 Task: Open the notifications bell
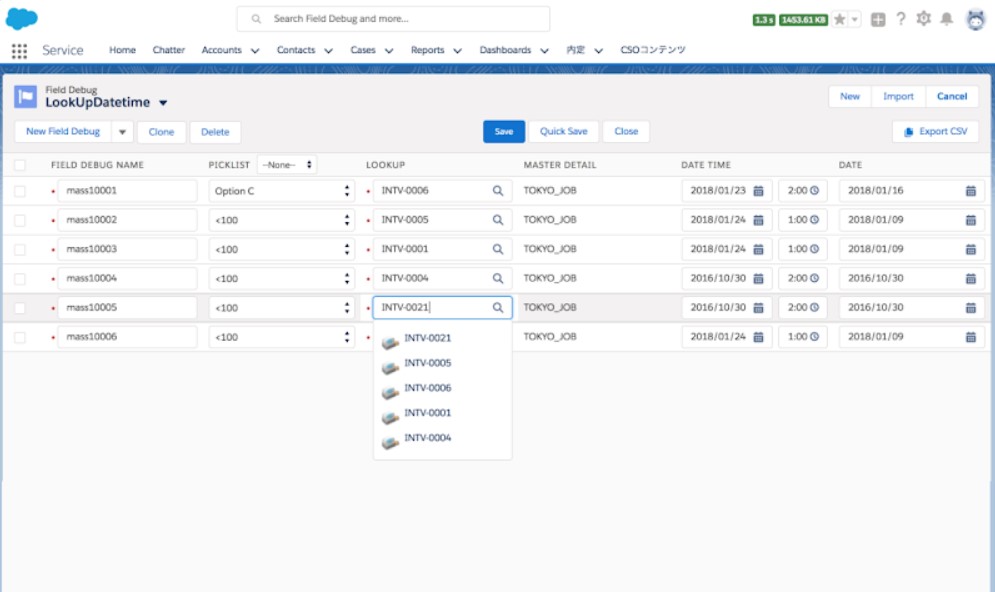(946, 19)
